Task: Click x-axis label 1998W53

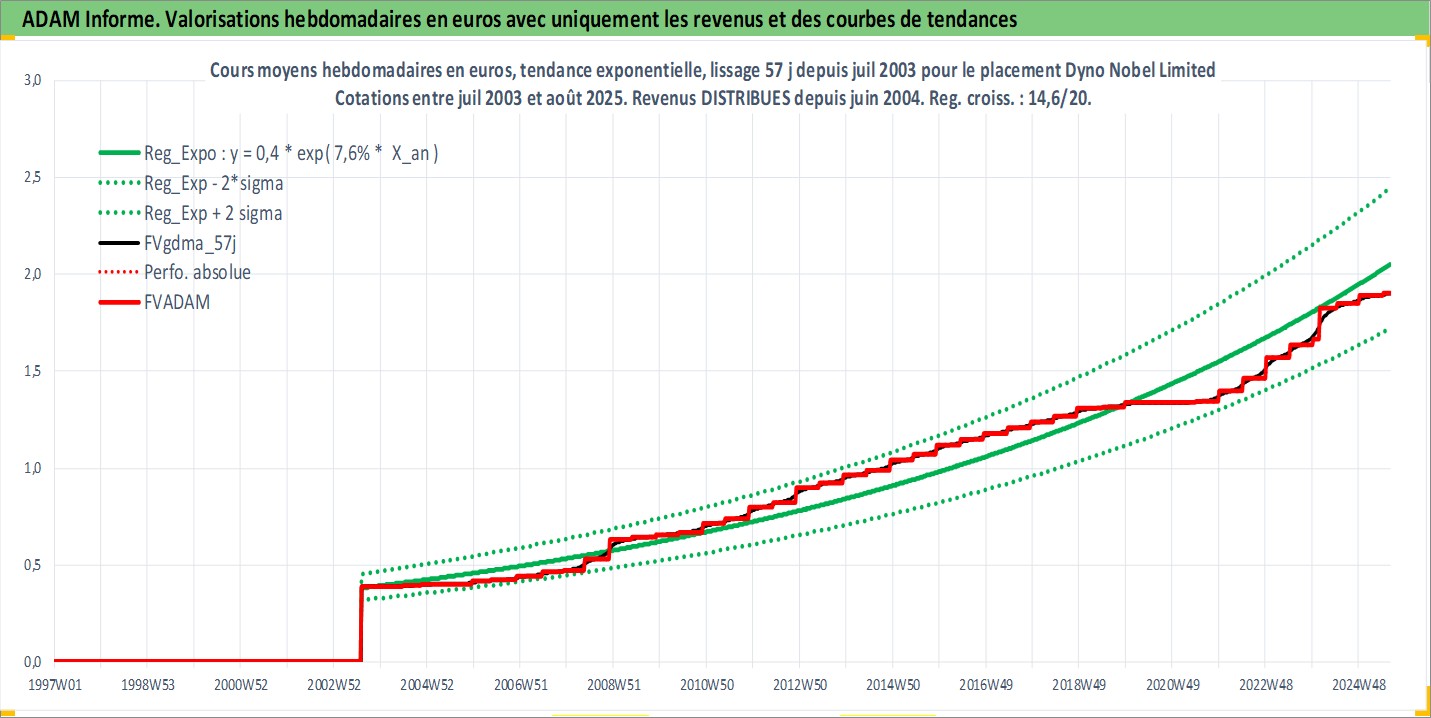Action: 147,686
